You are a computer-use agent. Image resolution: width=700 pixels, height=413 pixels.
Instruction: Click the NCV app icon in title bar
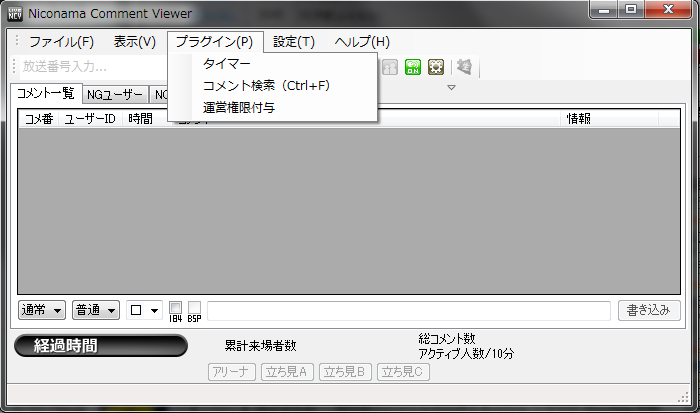pos(15,13)
